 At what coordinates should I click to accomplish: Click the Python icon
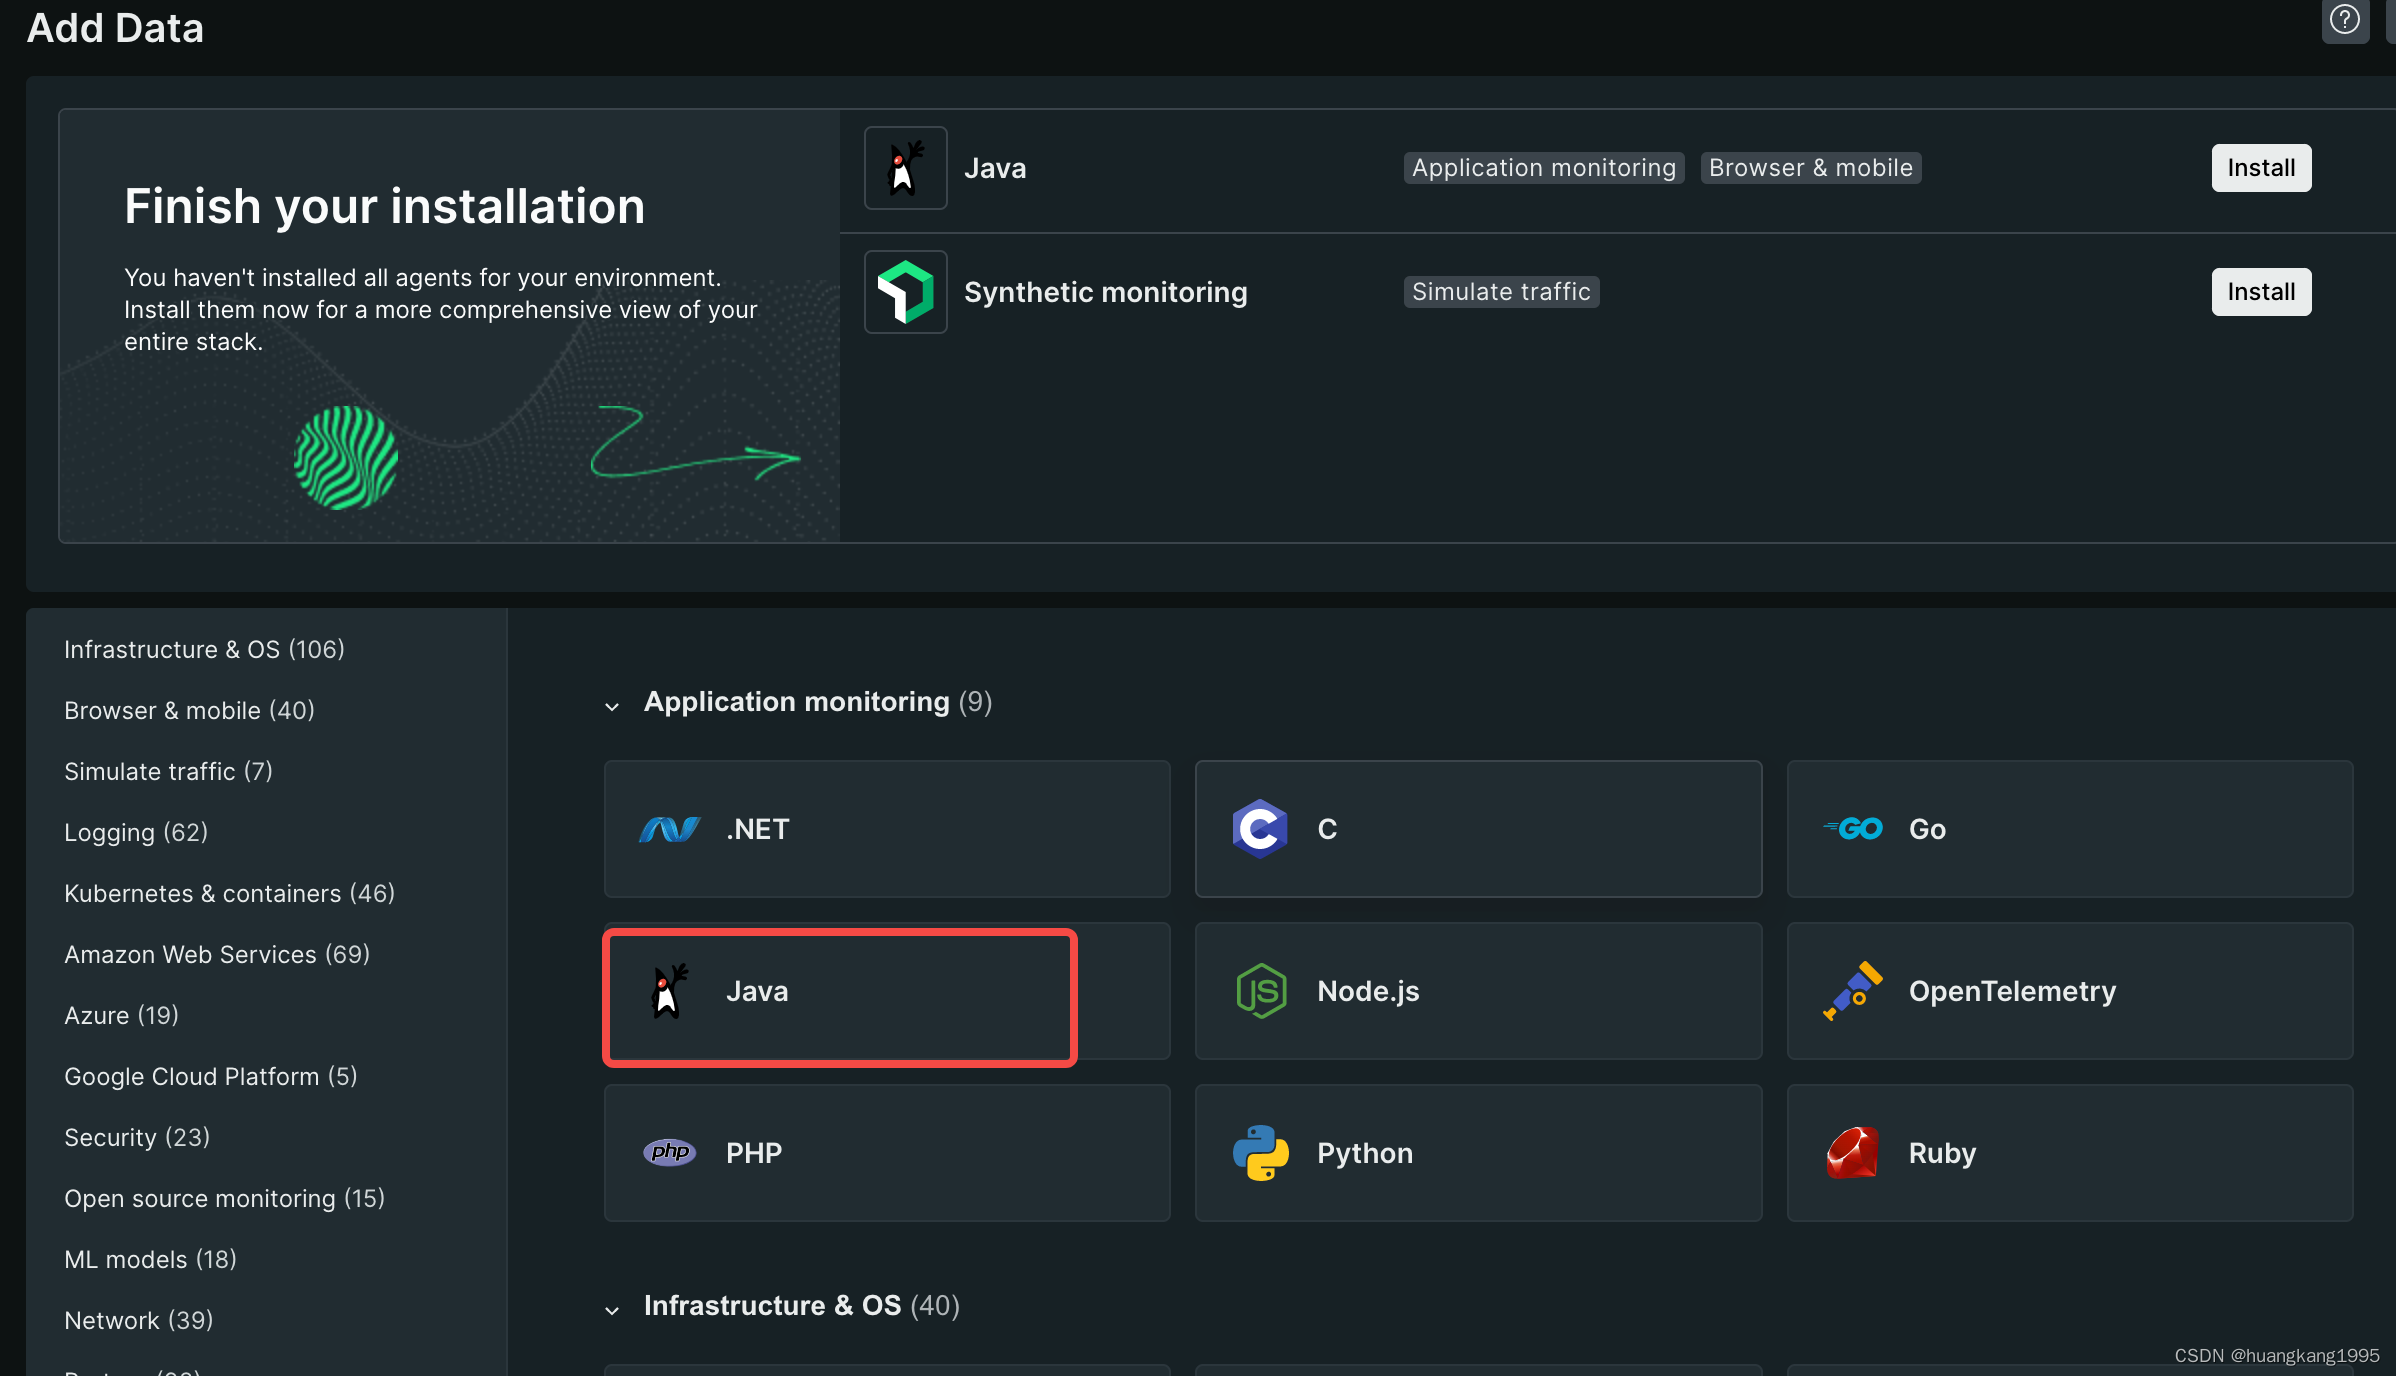[1261, 1152]
